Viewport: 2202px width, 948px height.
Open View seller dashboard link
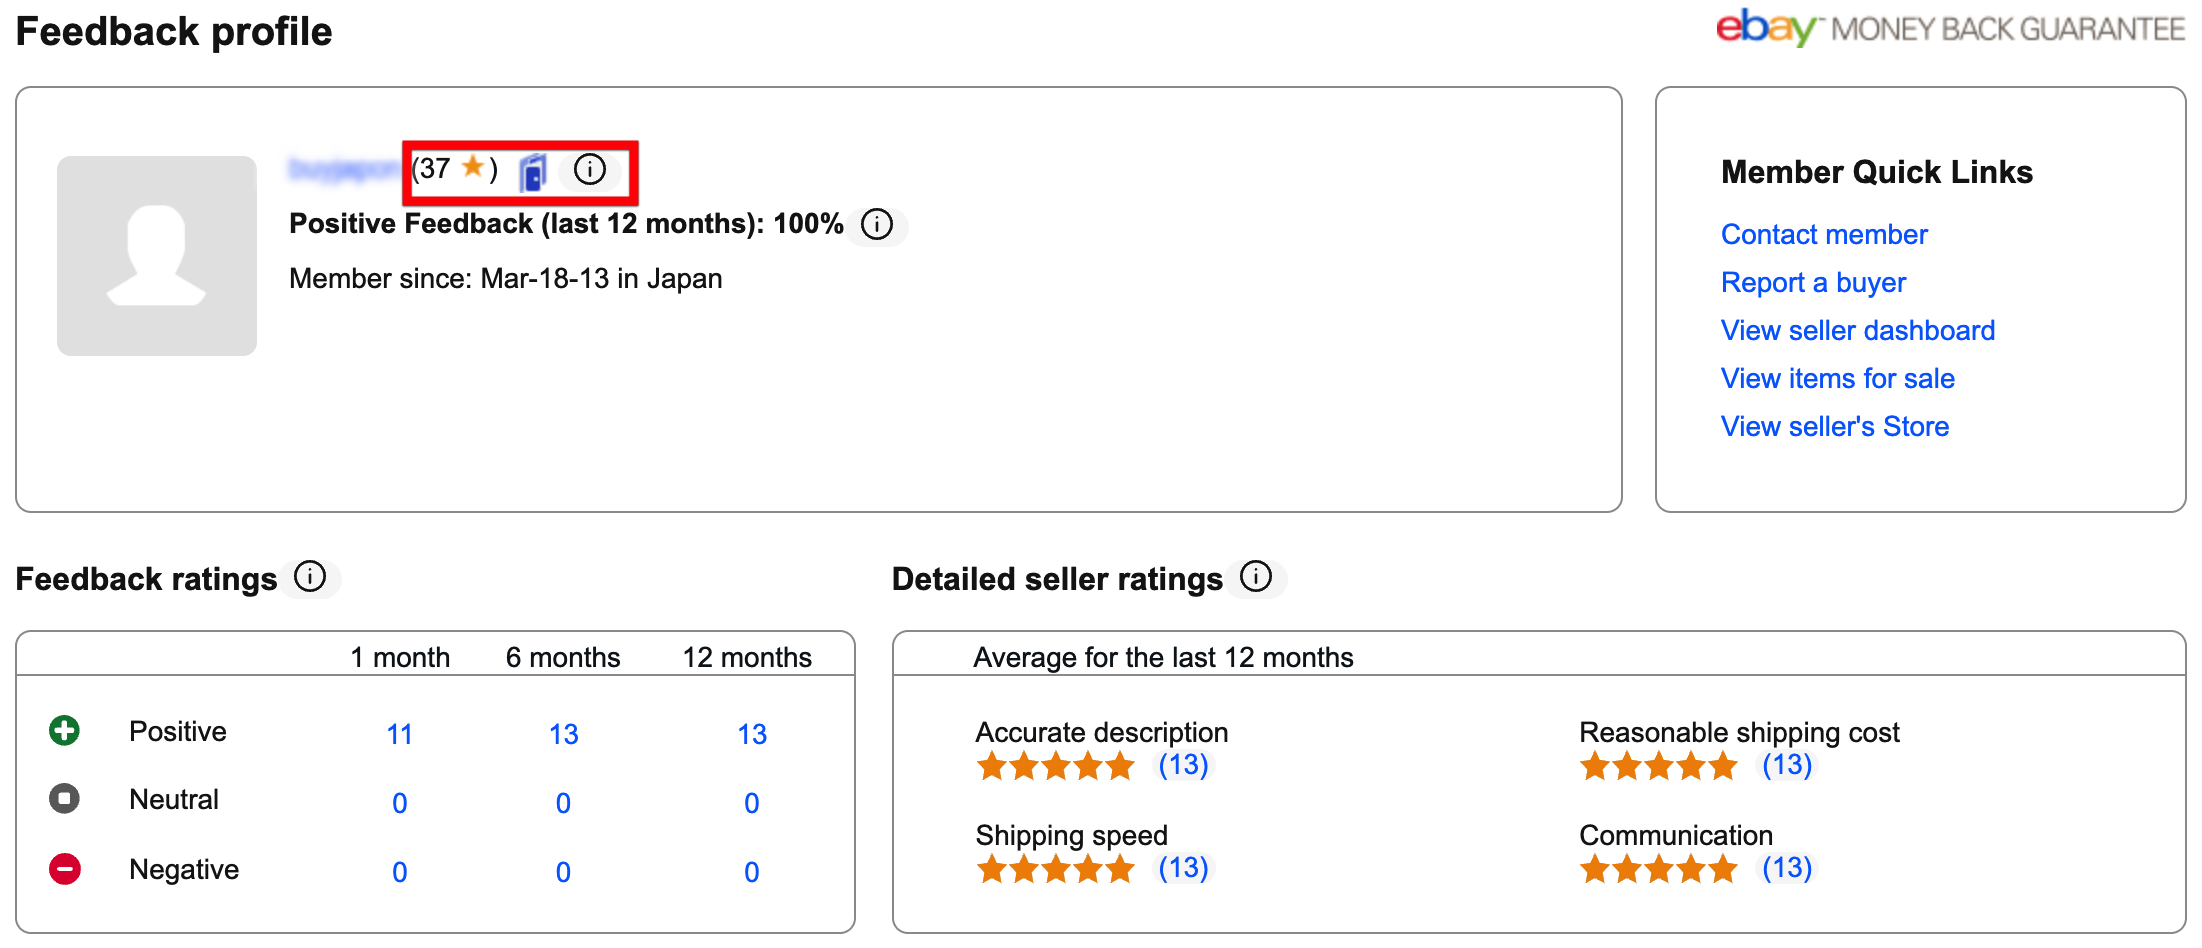pos(1857,330)
